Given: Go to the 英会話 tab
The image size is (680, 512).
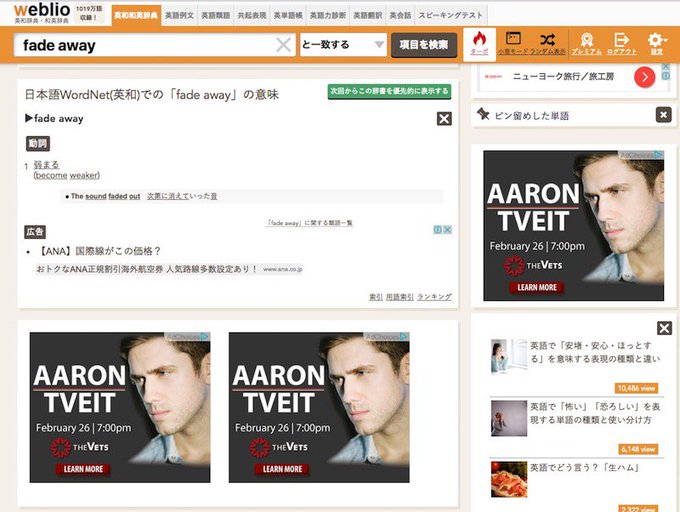Looking at the screenshot, I should click(x=400, y=16).
